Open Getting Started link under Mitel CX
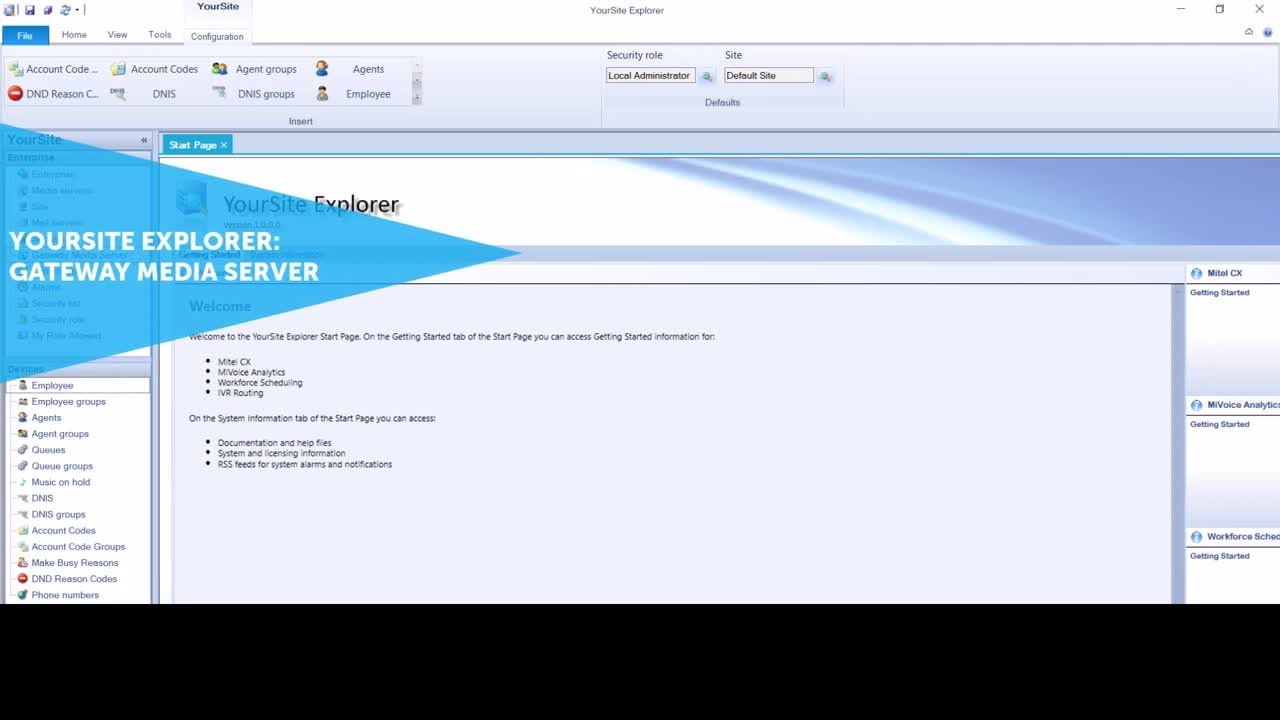The image size is (1280, 720). point(1219,293)
